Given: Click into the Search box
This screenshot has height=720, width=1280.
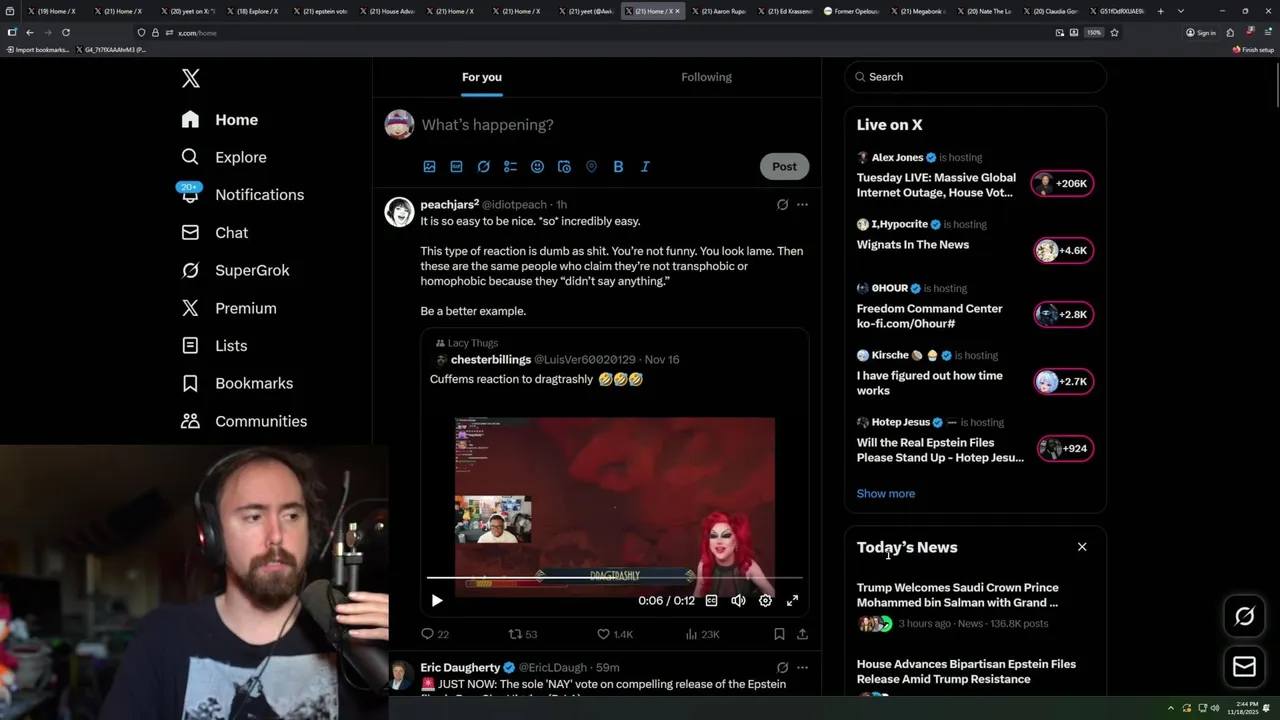Looking at the screenshot, I should click(975, 77).
